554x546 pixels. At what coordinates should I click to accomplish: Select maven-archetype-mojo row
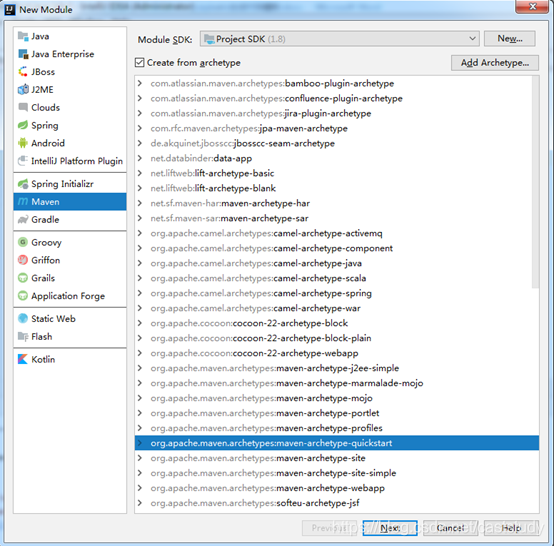point(337,398)
